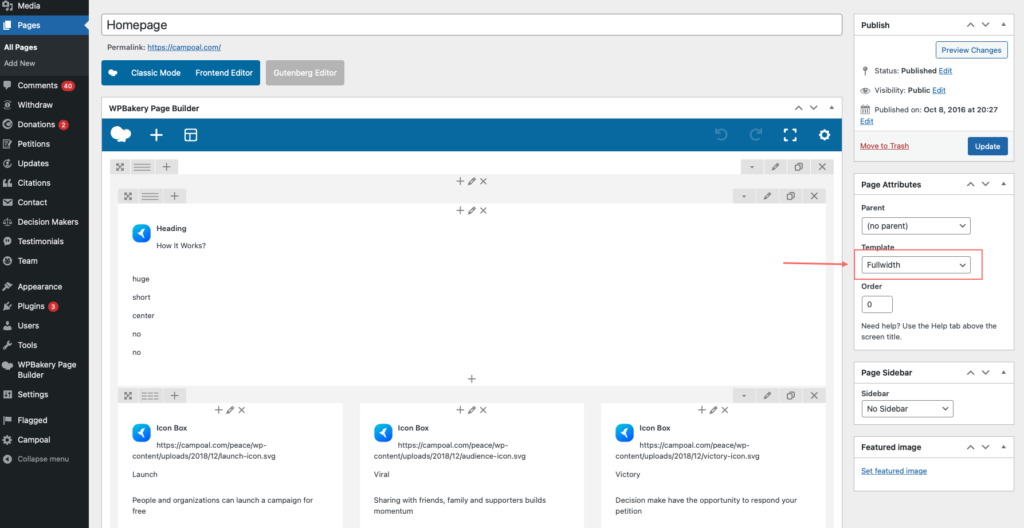Click the Homepage title input field
This screenshot has width=1024, height=528.
pos(472,25)
